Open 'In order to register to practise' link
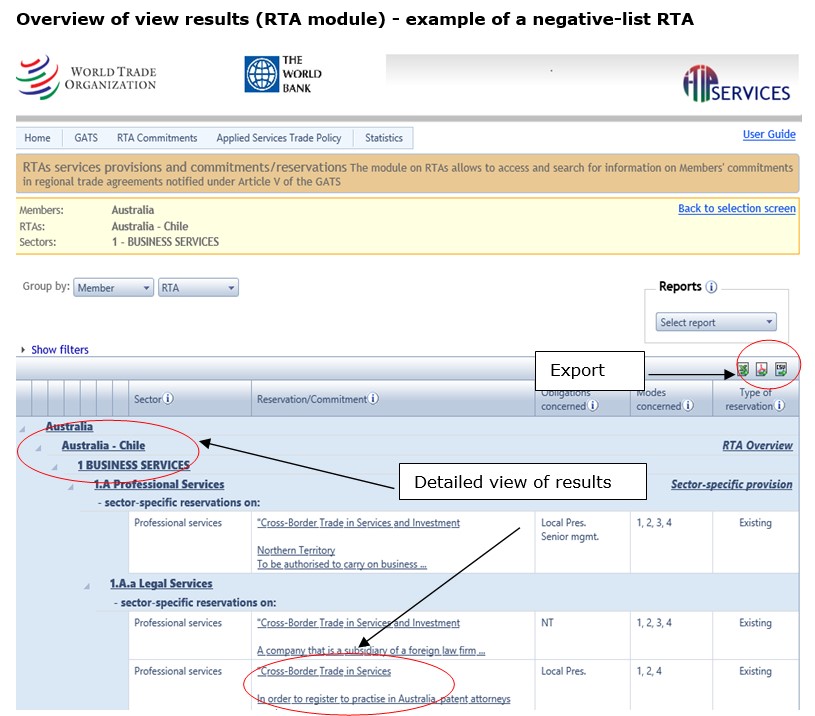815x716 pixels. click(x=384, y=699)
